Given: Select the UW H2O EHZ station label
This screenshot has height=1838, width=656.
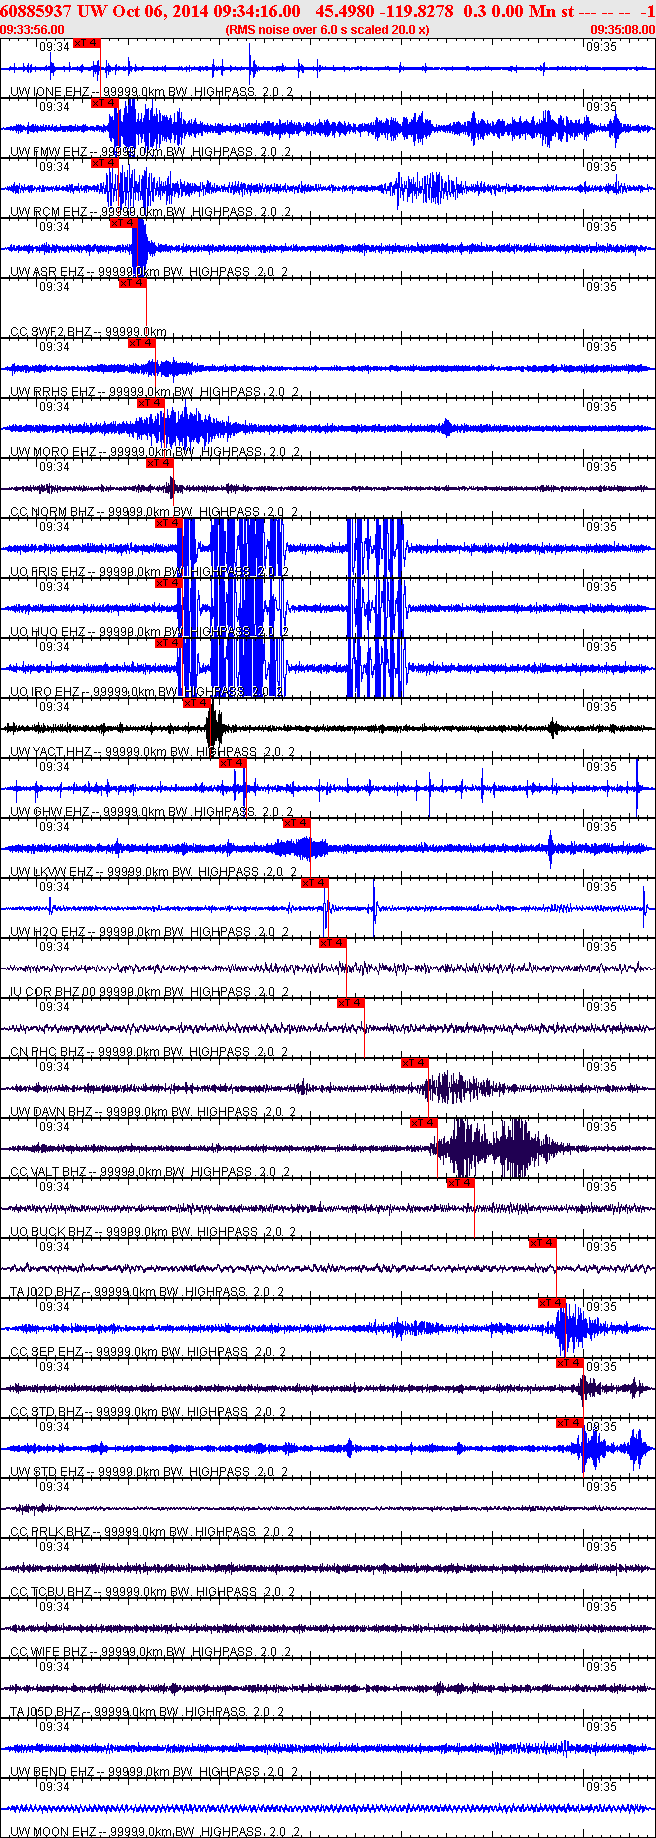Looking at the screenshot, I should point(48,932).
